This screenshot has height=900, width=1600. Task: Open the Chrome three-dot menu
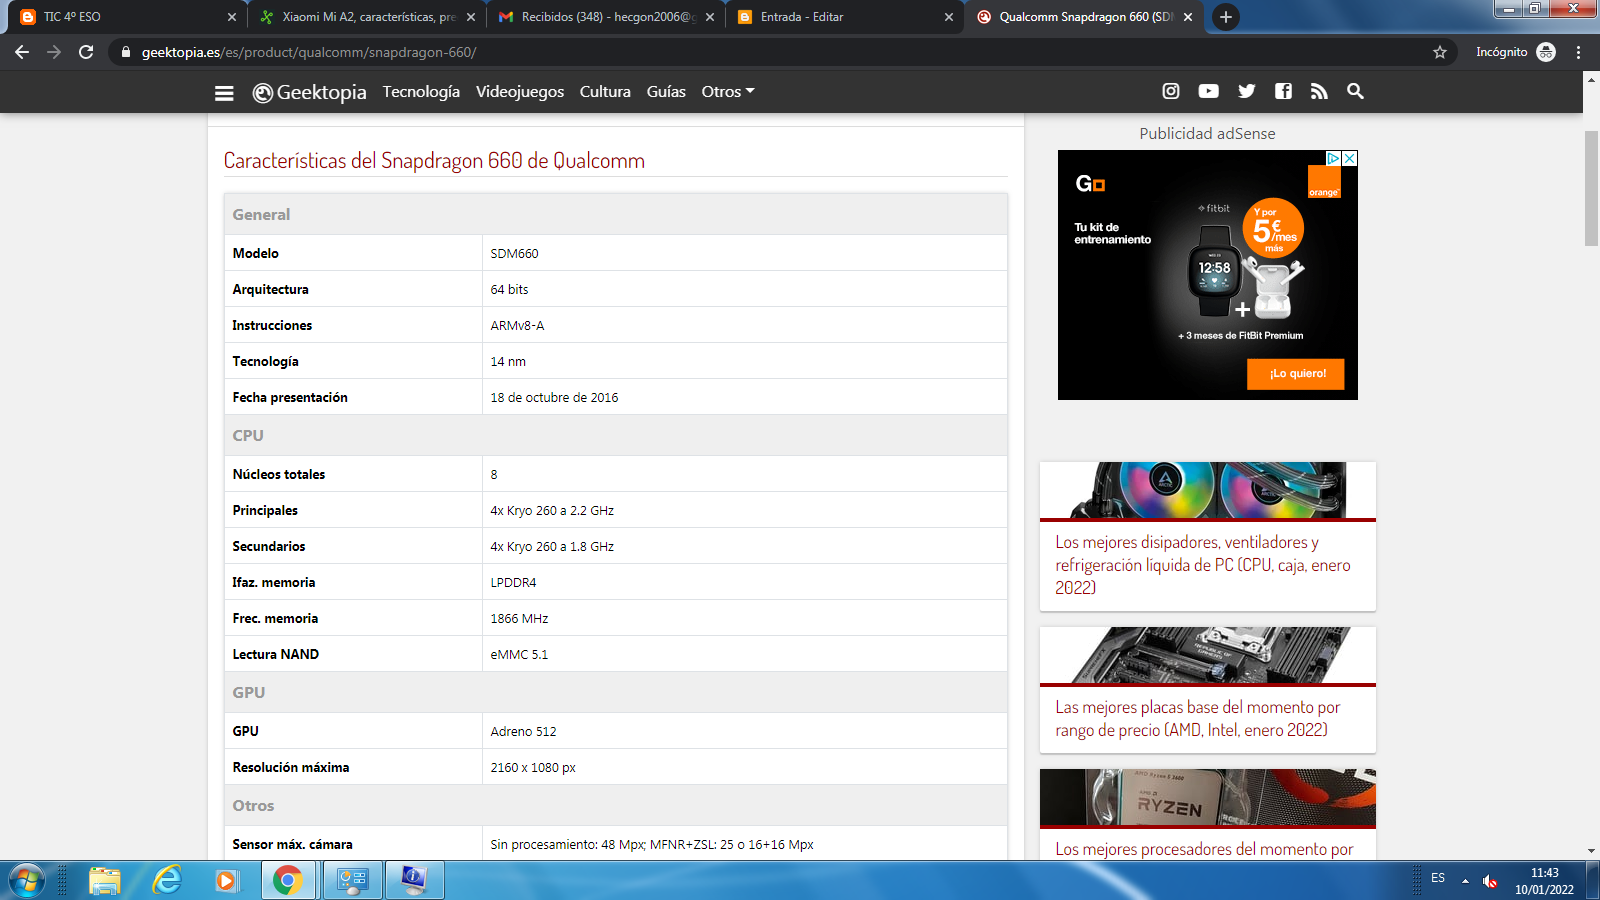(x=1579, y=52)
